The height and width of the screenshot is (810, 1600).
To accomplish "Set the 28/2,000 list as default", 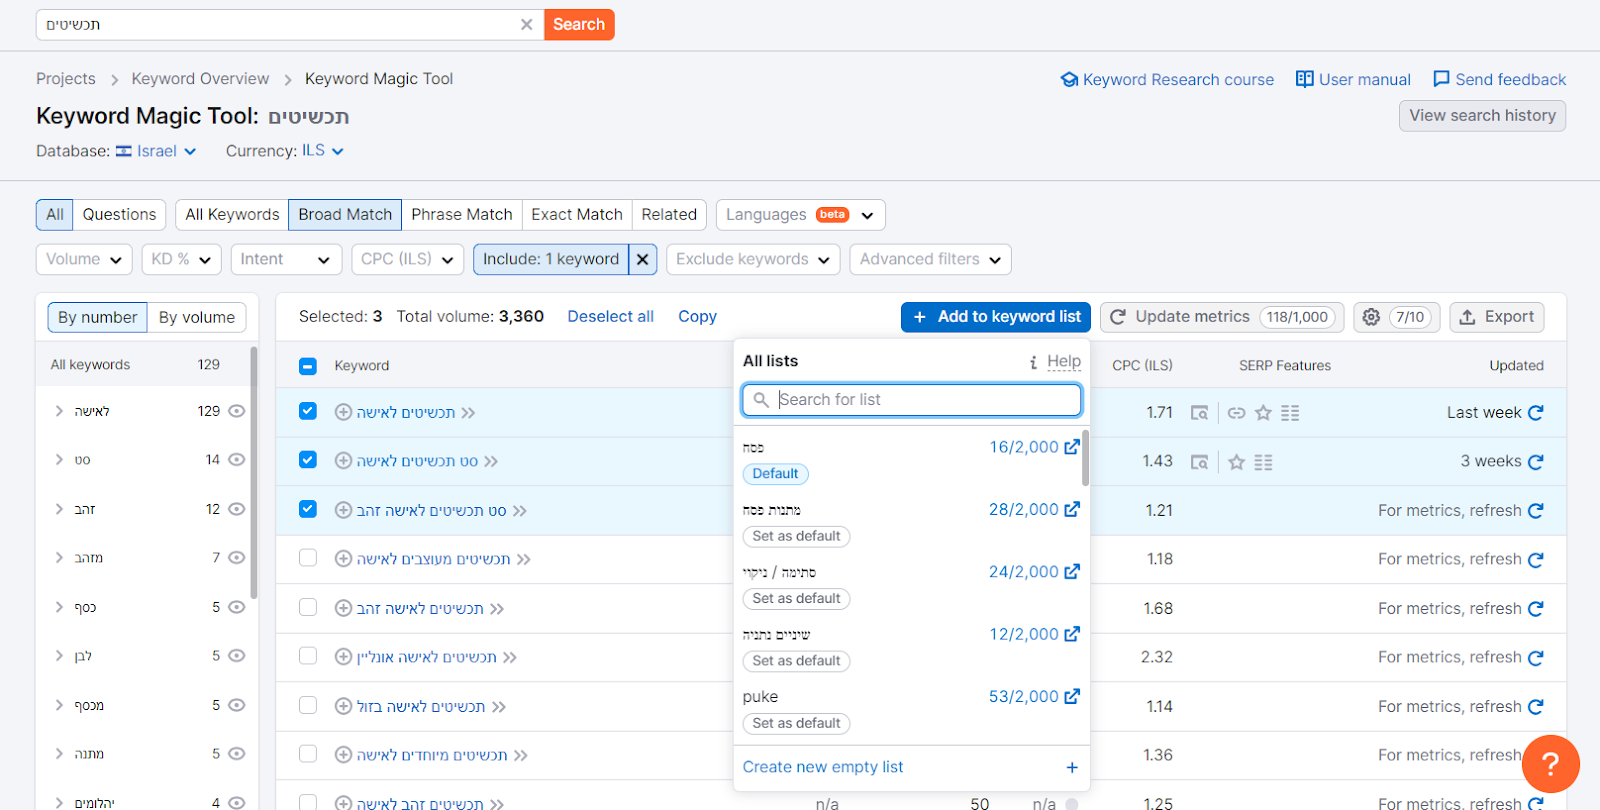I will [796, 536].
